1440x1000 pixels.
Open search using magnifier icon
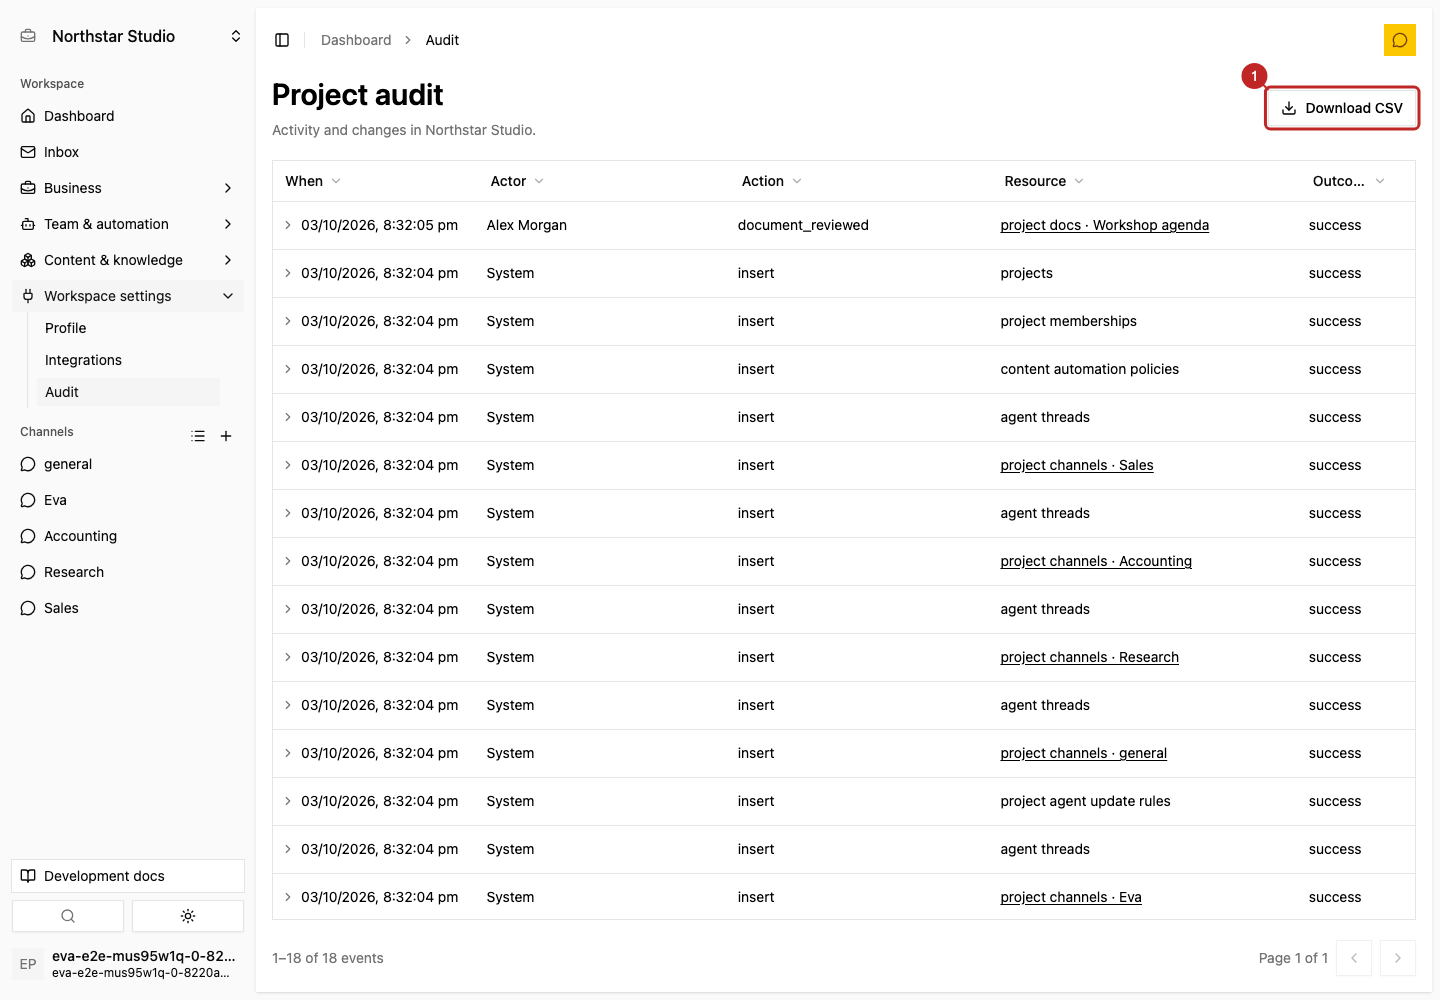click(x=68, y=916)
